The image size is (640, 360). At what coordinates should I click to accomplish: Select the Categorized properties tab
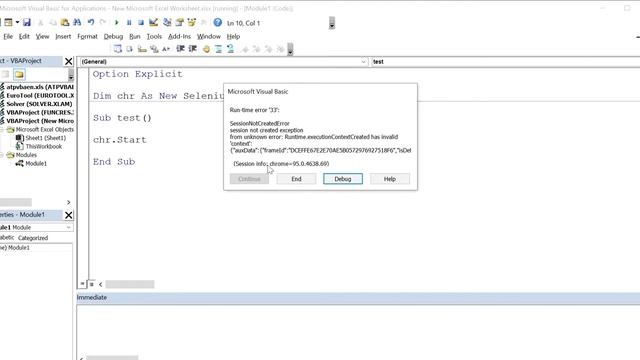coord(33,238)
